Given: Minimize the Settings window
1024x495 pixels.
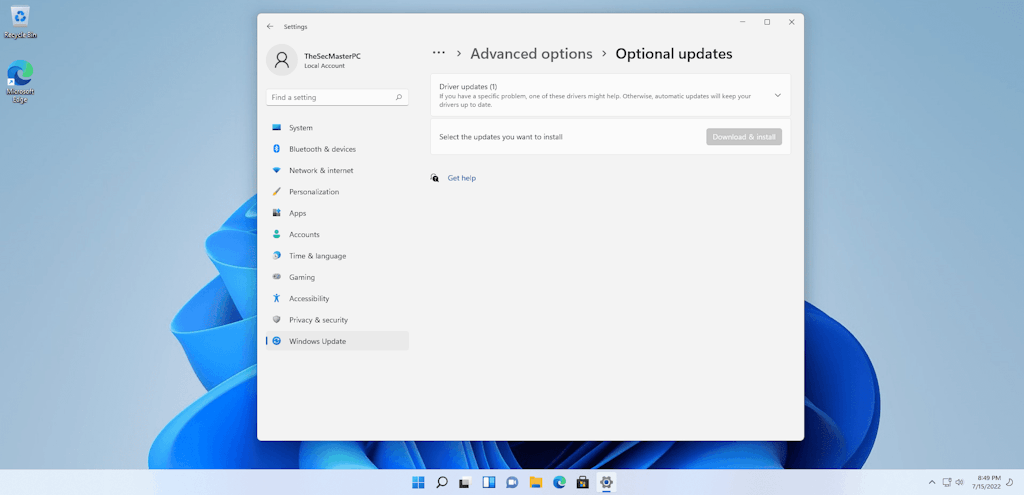Looking at the screenshot, I should 743,22.
